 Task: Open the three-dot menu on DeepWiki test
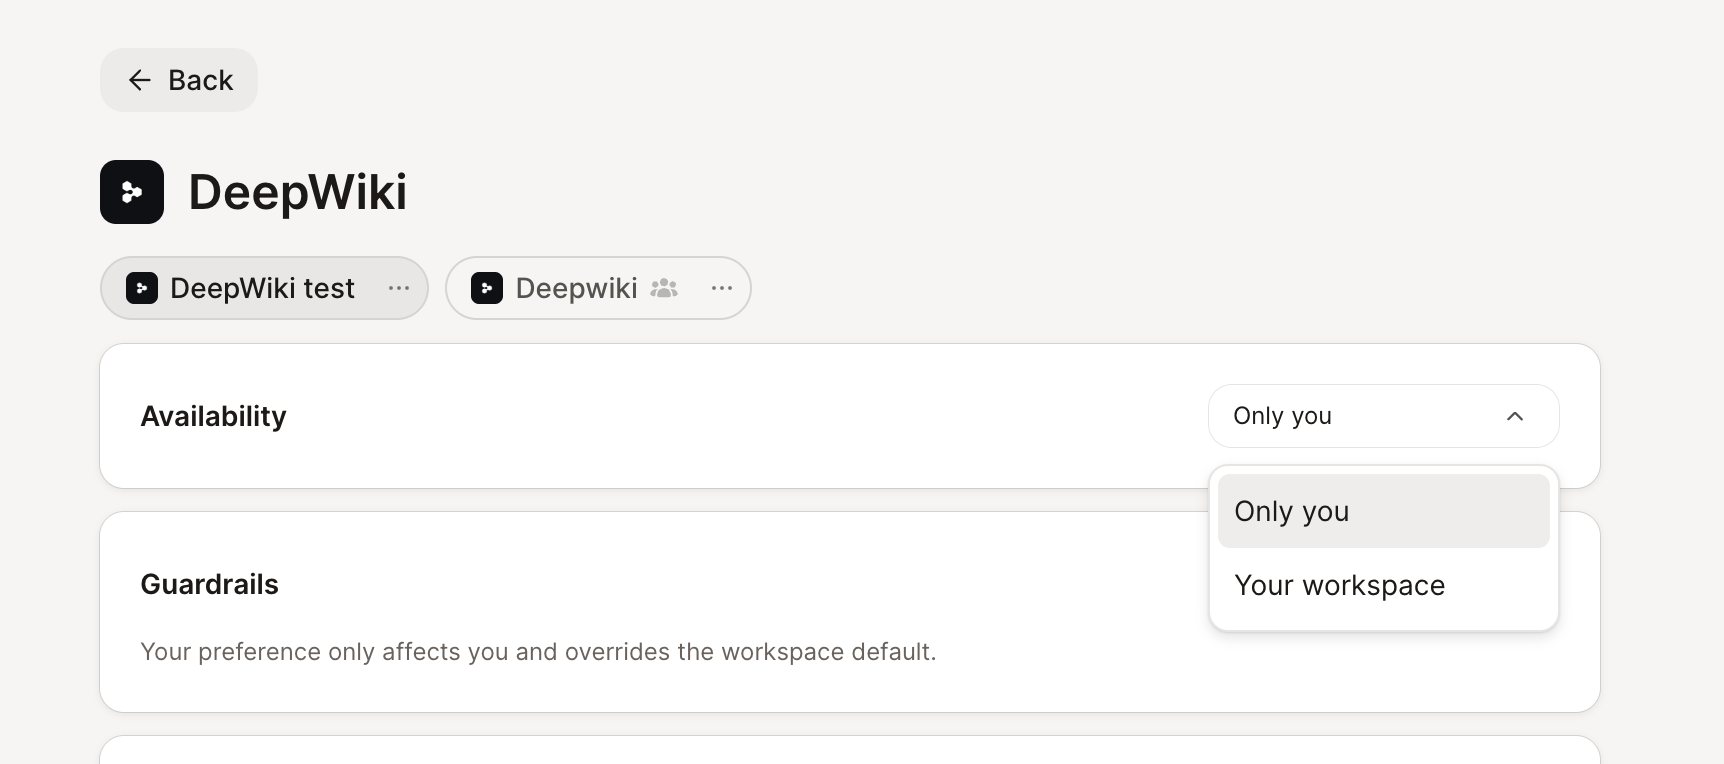399,288
